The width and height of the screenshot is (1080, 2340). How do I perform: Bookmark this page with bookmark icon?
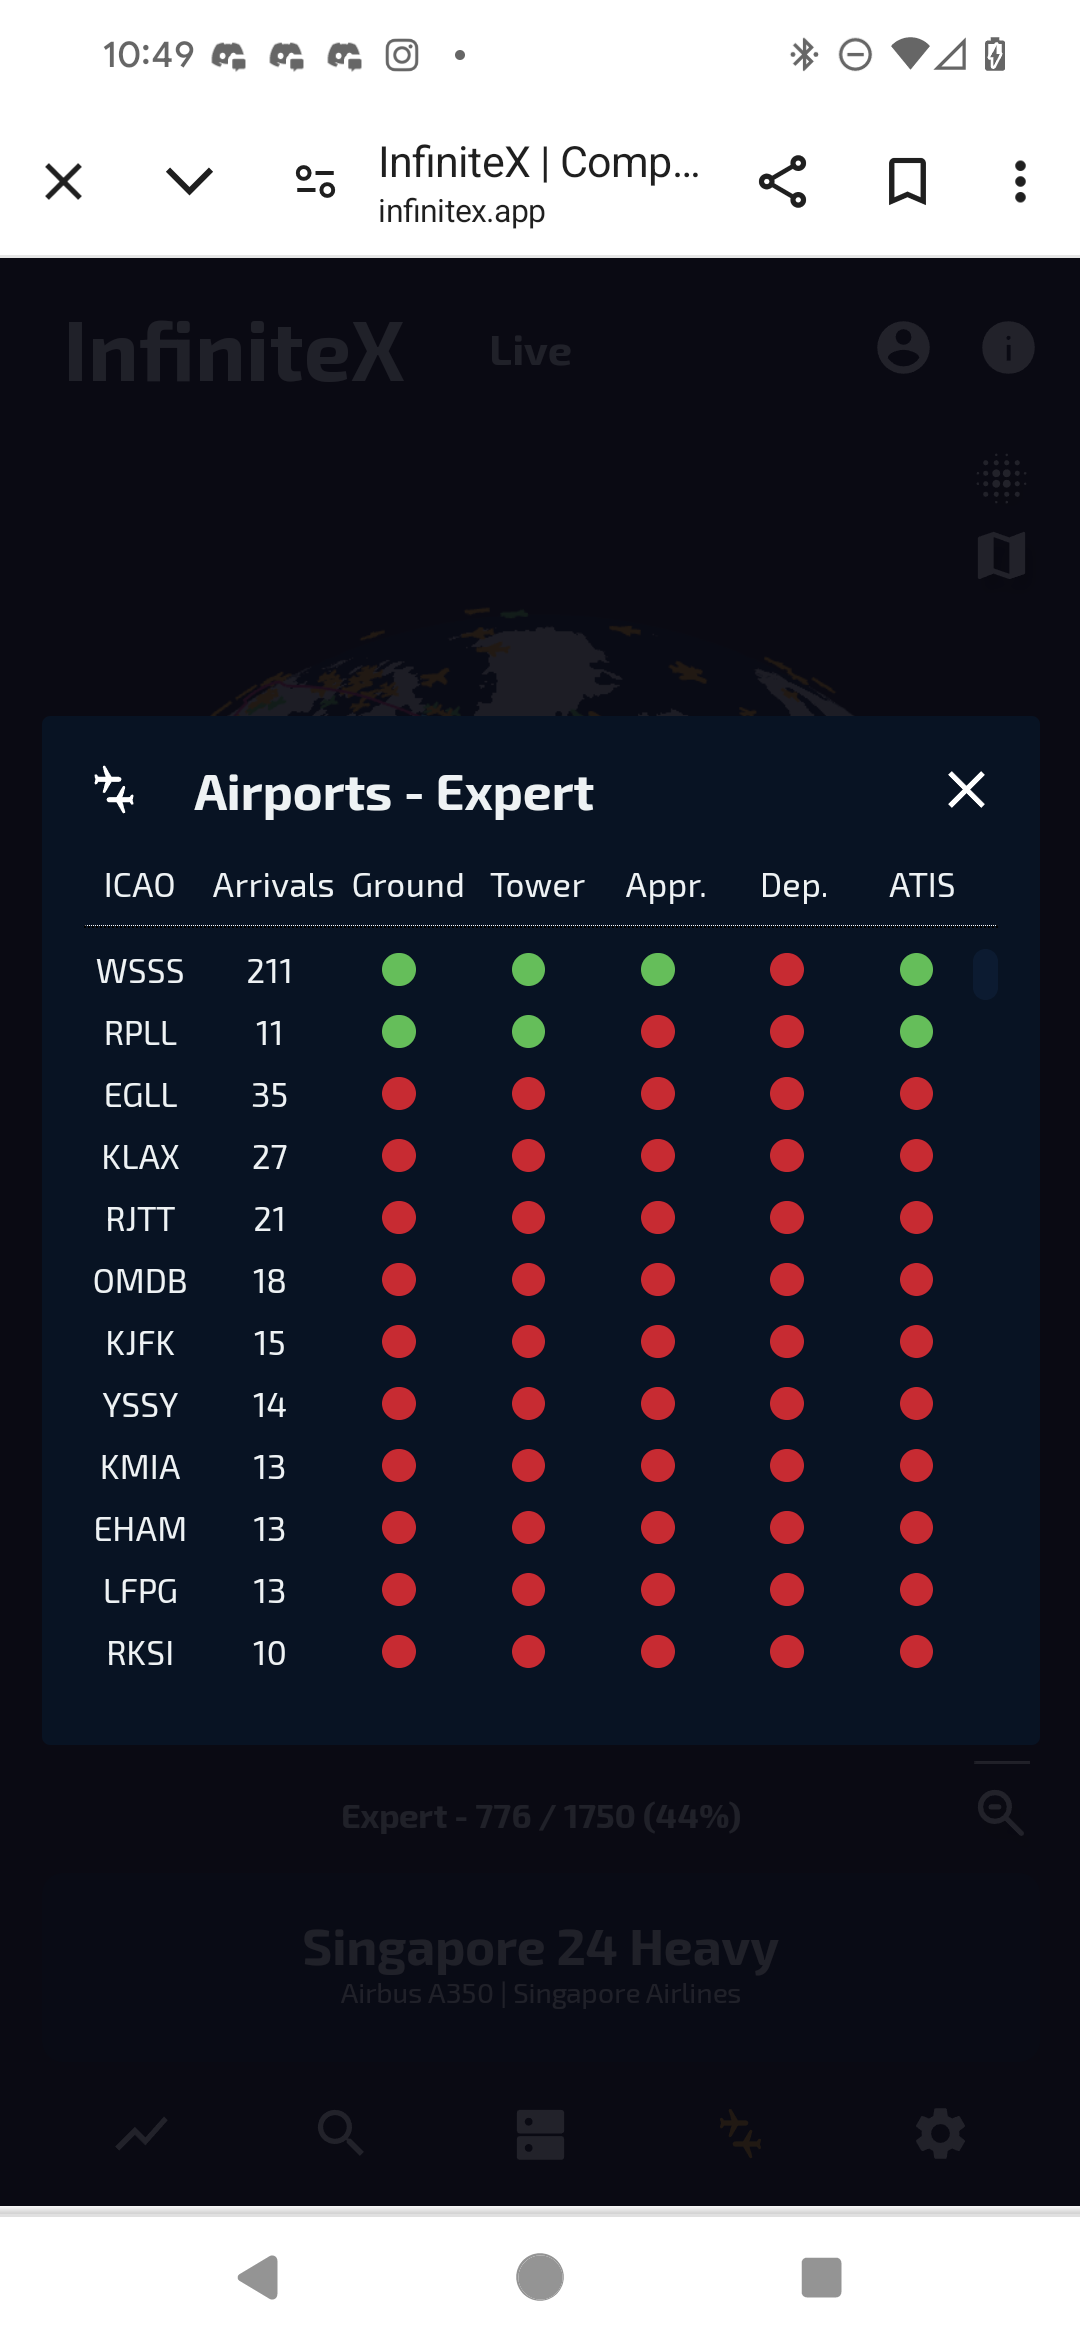907,182
